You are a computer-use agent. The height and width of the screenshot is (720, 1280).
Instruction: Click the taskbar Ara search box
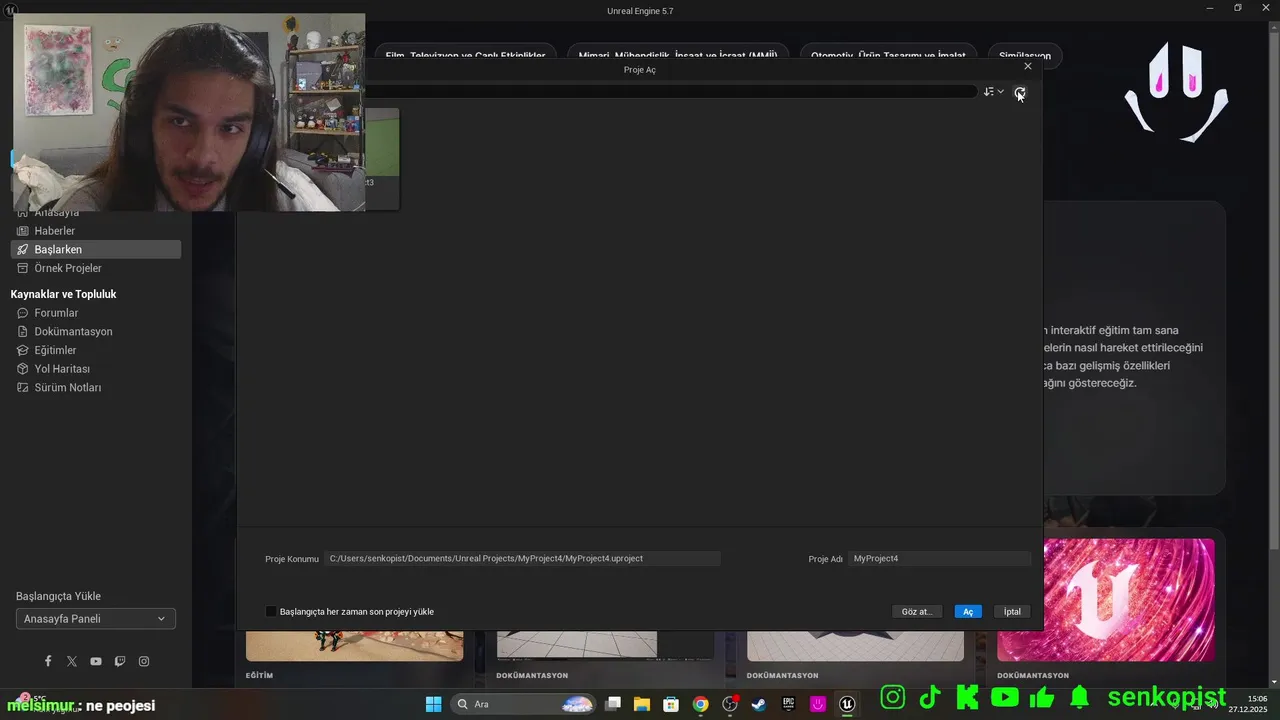point(523,704)
